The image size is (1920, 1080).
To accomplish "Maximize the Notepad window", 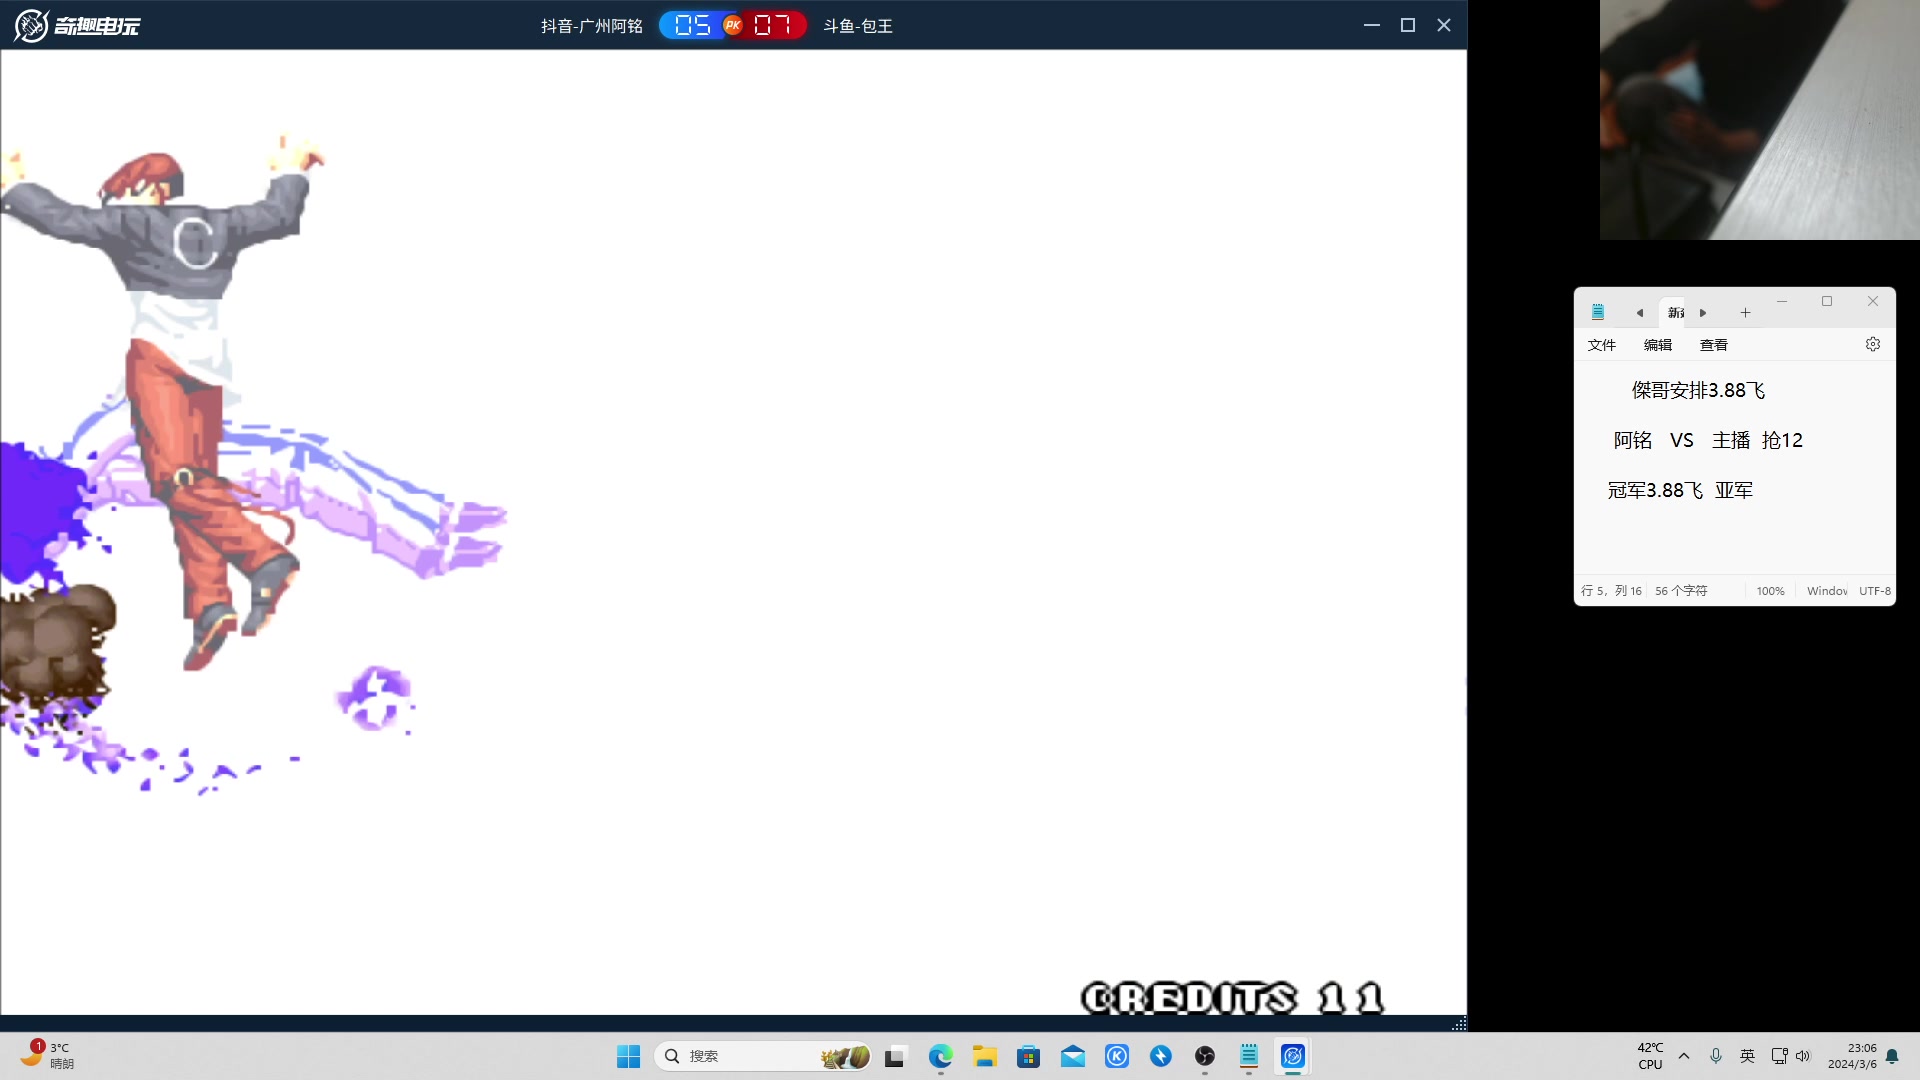I will coord(1827,301).
